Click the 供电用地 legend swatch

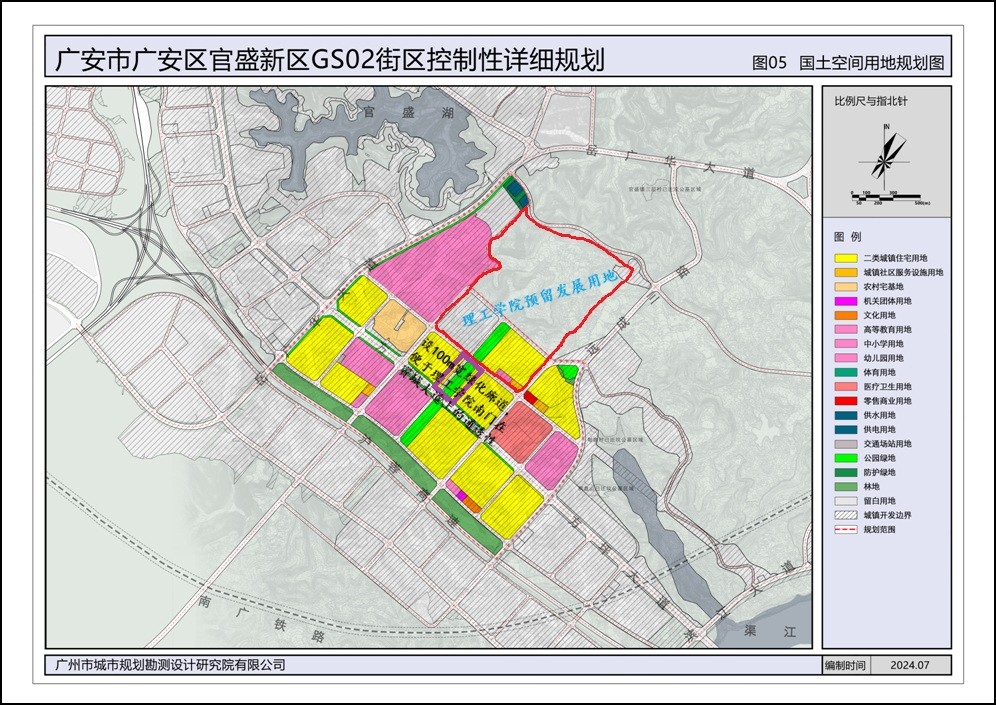(845, 429)
